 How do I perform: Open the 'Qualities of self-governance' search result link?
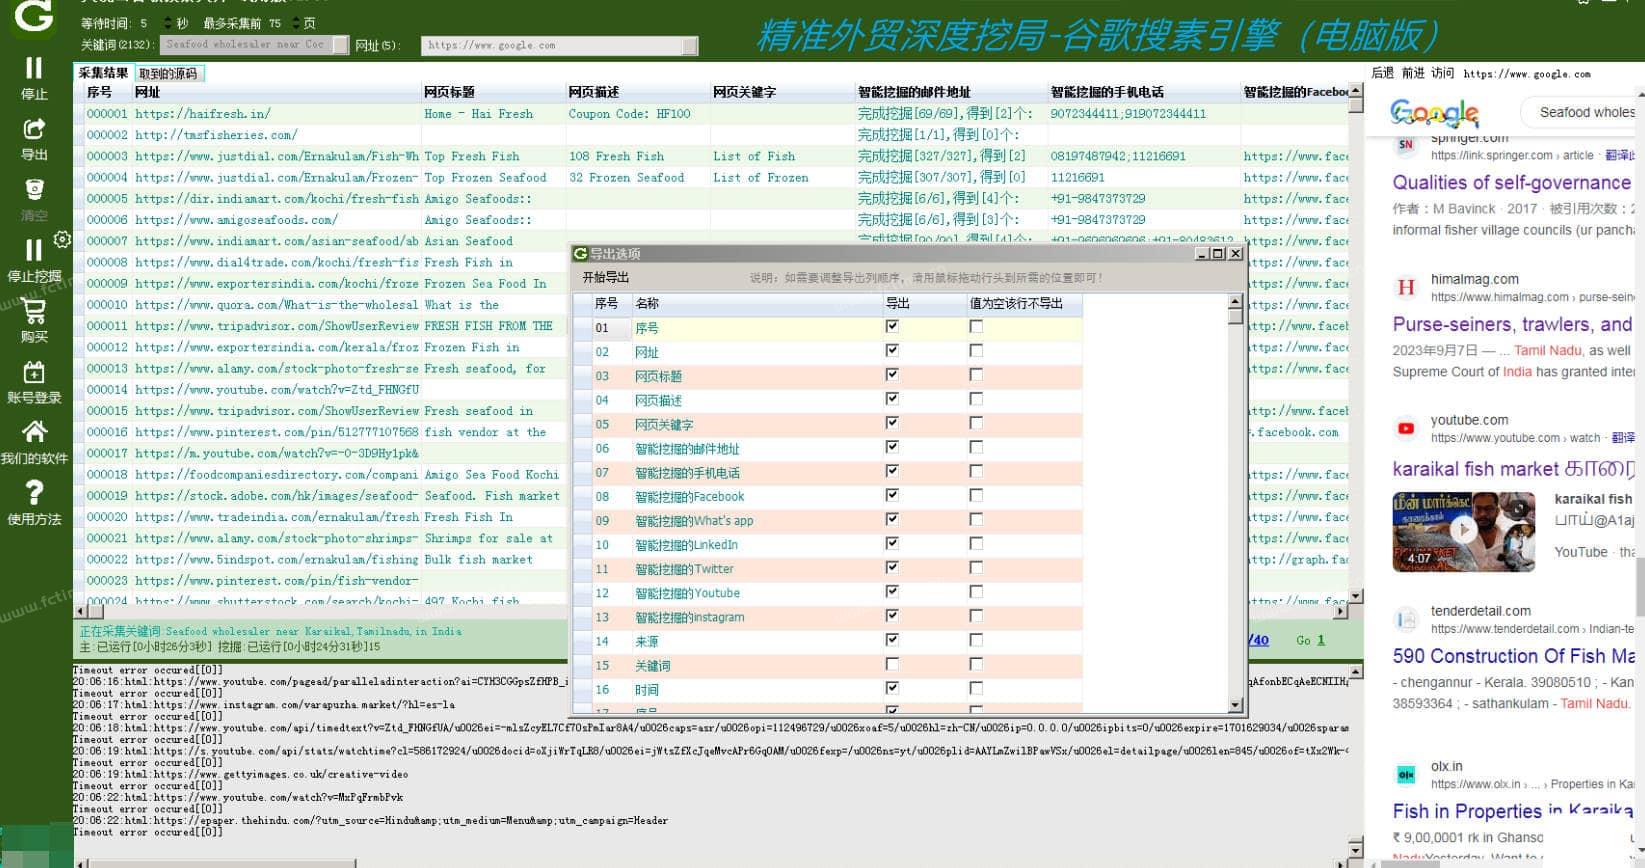(x=1512, y=183)
